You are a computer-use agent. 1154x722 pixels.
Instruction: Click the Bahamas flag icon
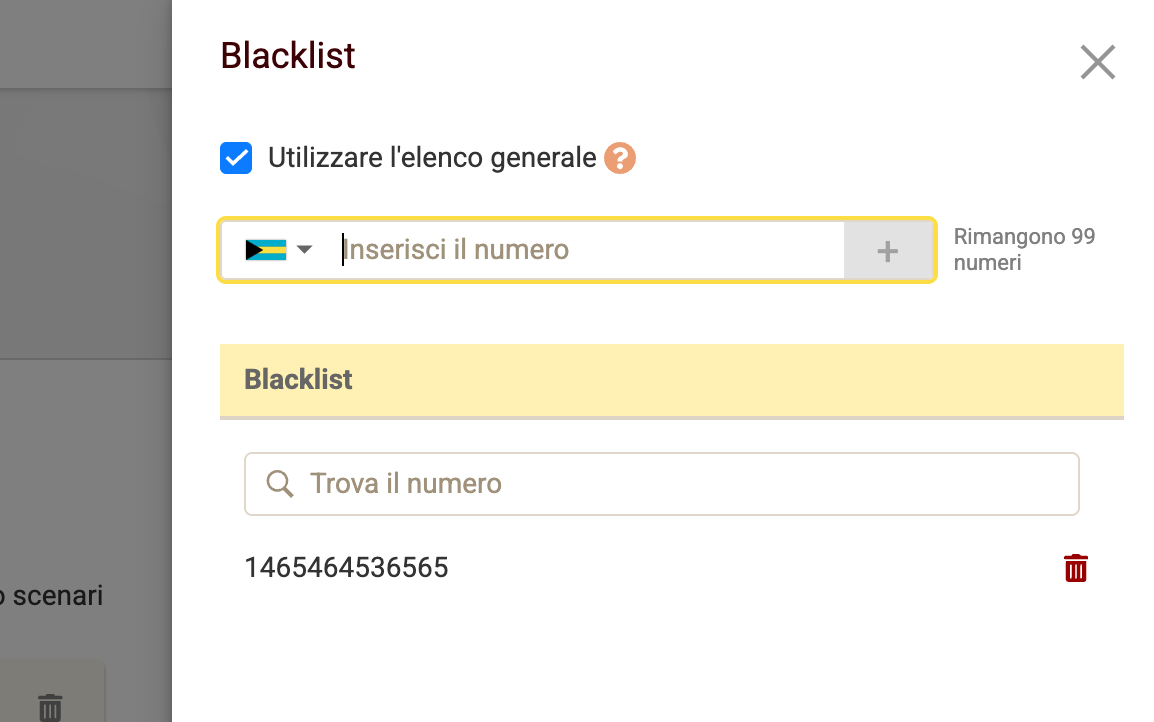coord(268,249)
